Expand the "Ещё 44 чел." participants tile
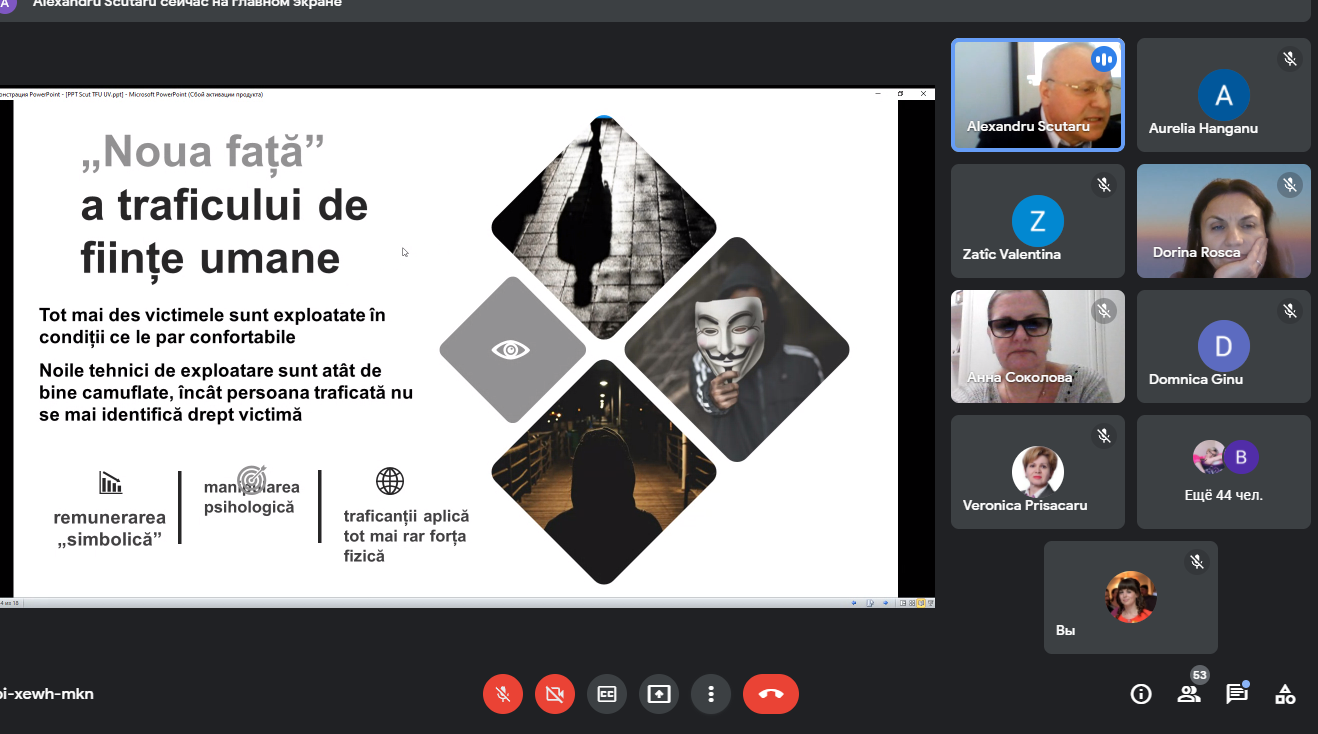 [x=1223, y=472]
